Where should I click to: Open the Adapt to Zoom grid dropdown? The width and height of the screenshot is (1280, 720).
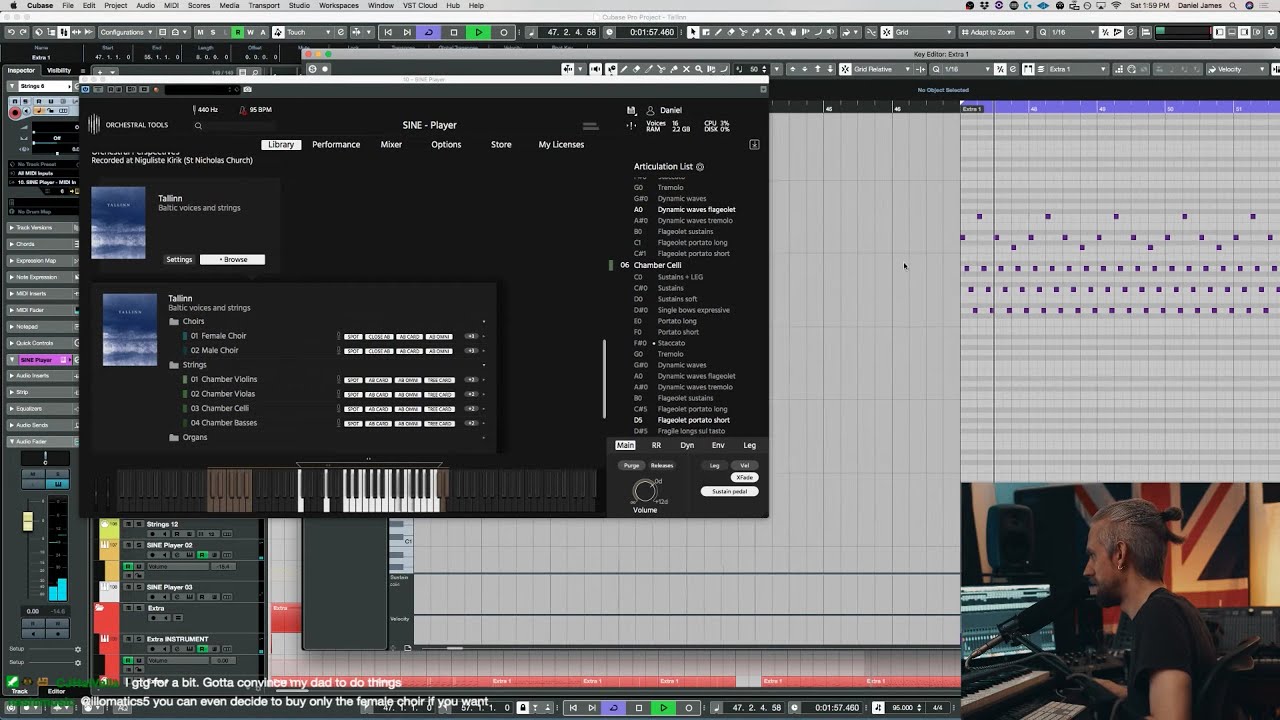(x=998, y=32)
